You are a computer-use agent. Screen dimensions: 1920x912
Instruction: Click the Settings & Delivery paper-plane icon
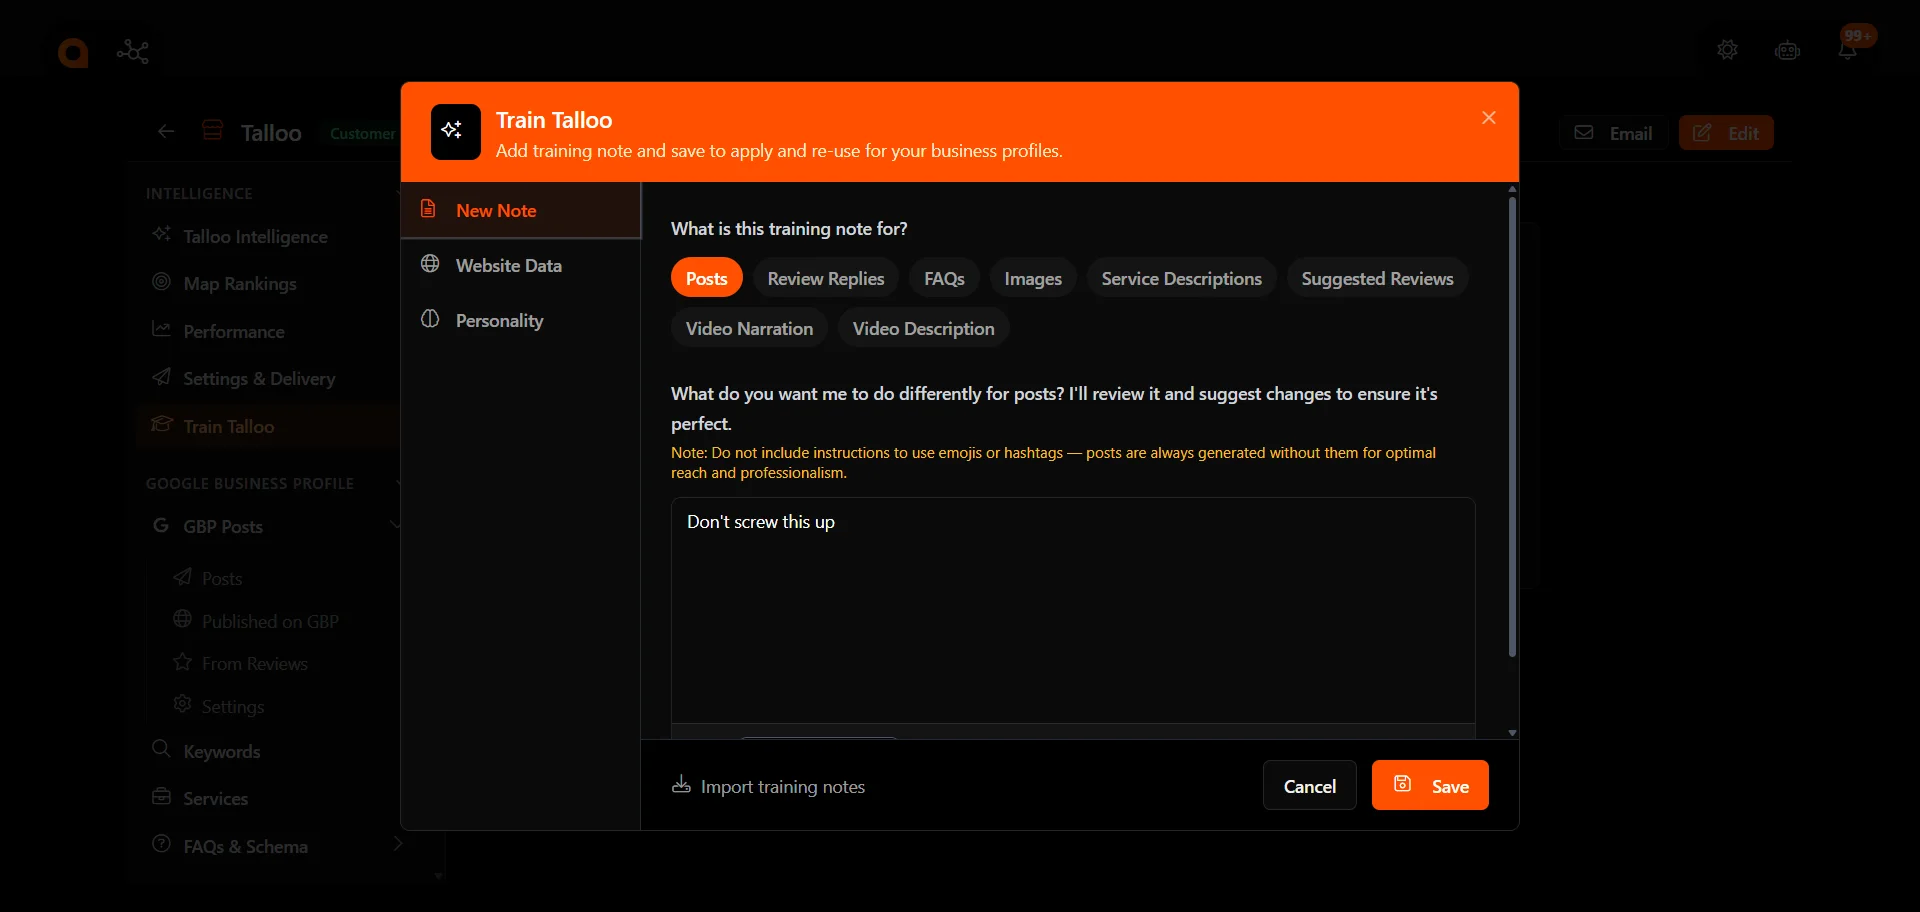point(161,377)
